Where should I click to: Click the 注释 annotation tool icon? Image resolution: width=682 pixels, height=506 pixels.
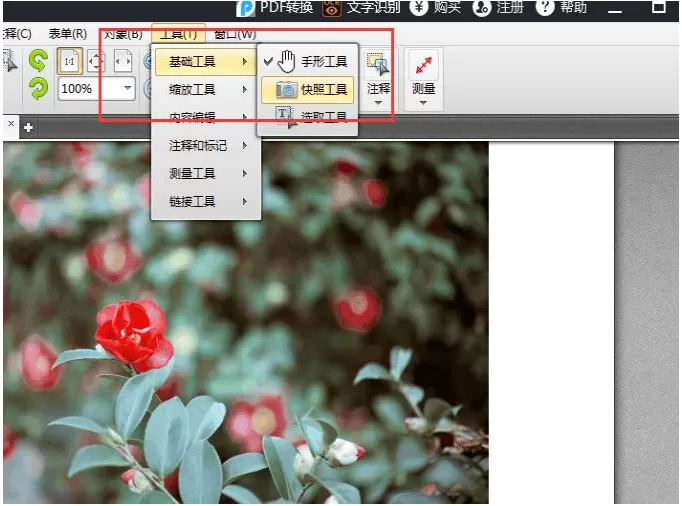pyautogui.click(x=378, y=64)
